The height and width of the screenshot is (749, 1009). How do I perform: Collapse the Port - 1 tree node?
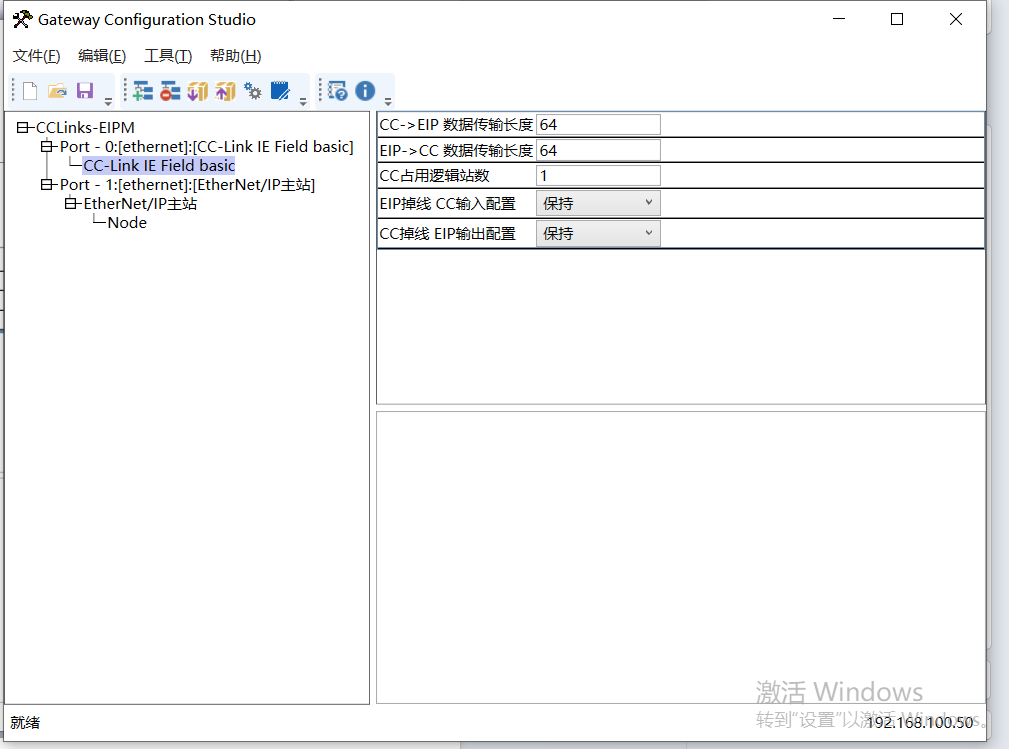click(x=46, y=185)
